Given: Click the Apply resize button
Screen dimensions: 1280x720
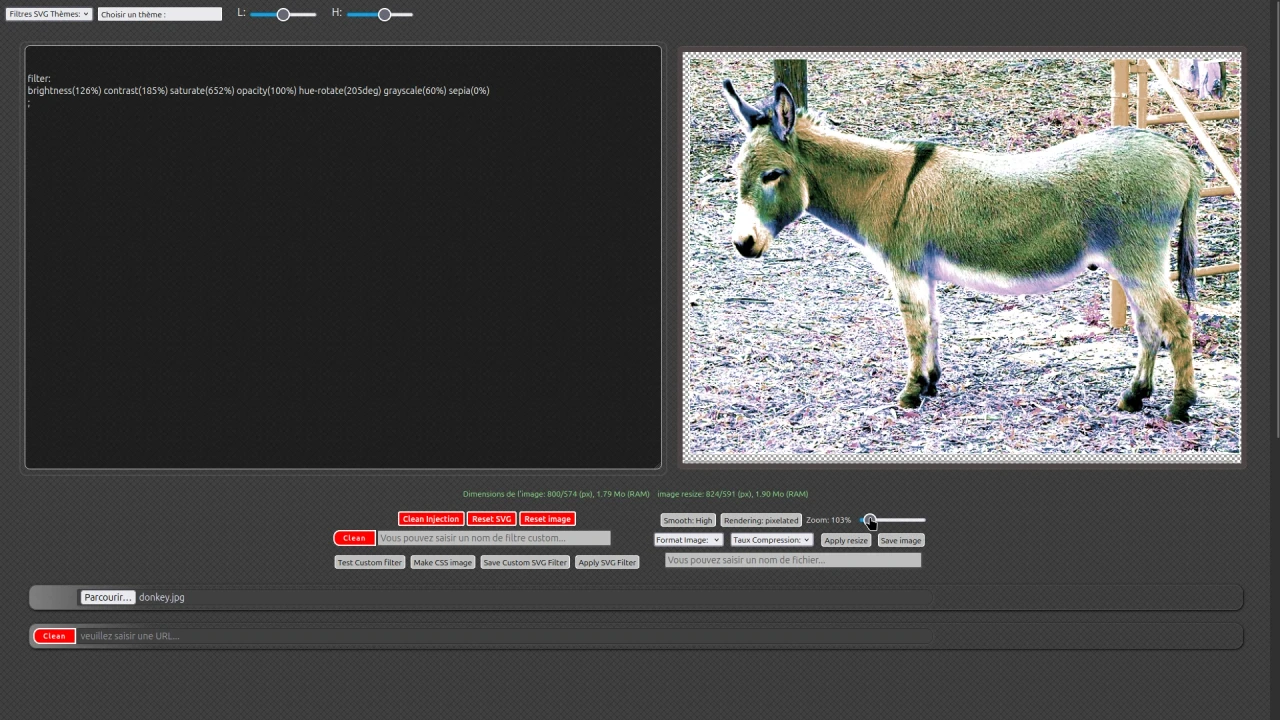Looking at the screenshot, I should tap(845, 540).
